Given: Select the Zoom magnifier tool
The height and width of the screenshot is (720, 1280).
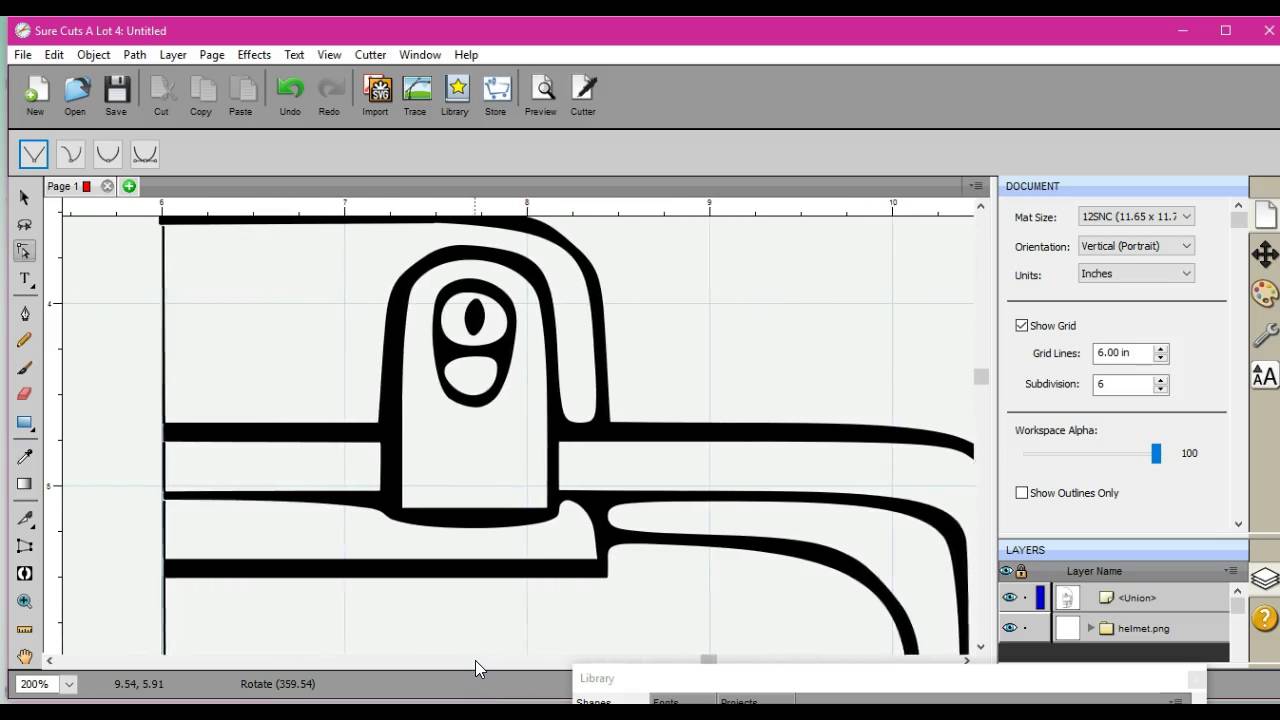Looking at the screenshot, I should click(25, 601).
